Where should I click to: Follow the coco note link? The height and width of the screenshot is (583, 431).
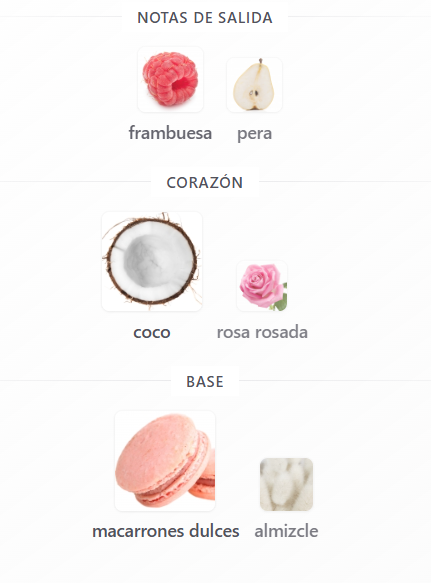pyautogui.click(x=152, y=332)
